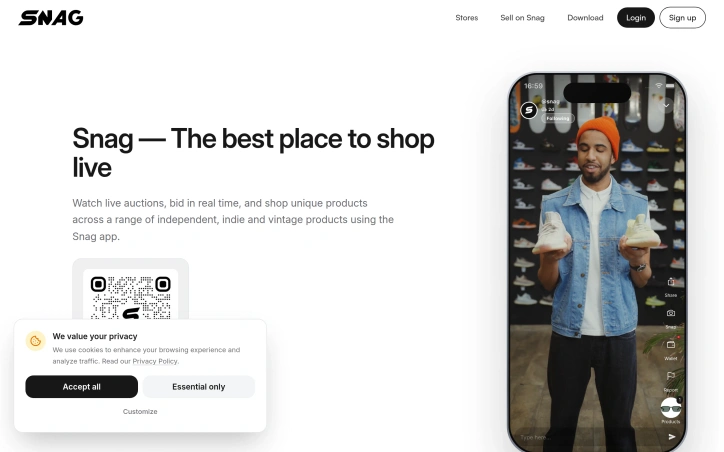
Task: Toggle the Following button on stream
Action: (x=558, y=118)
